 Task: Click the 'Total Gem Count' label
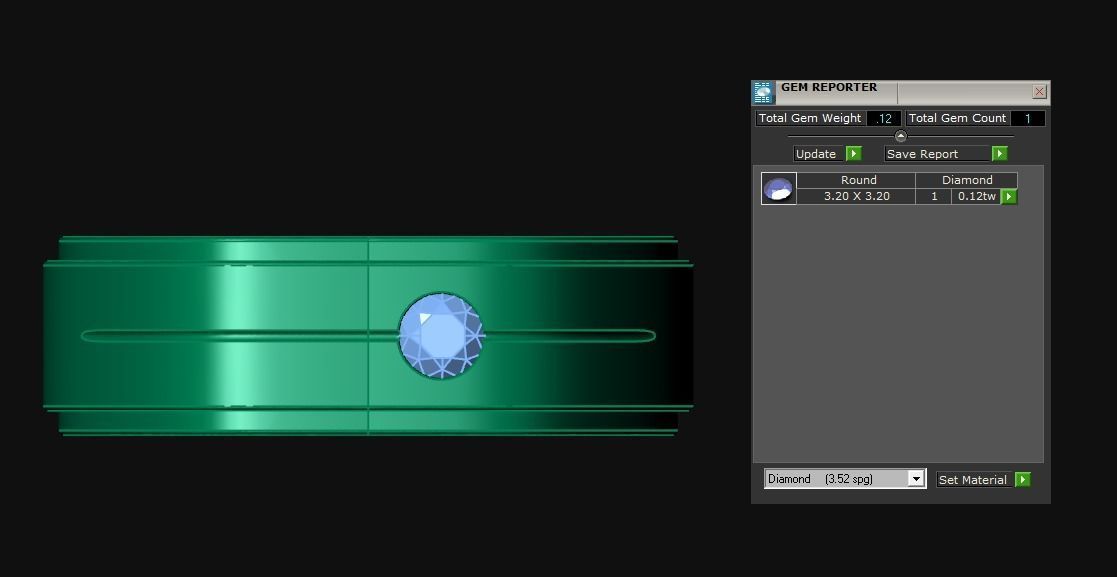click(957, 118)
